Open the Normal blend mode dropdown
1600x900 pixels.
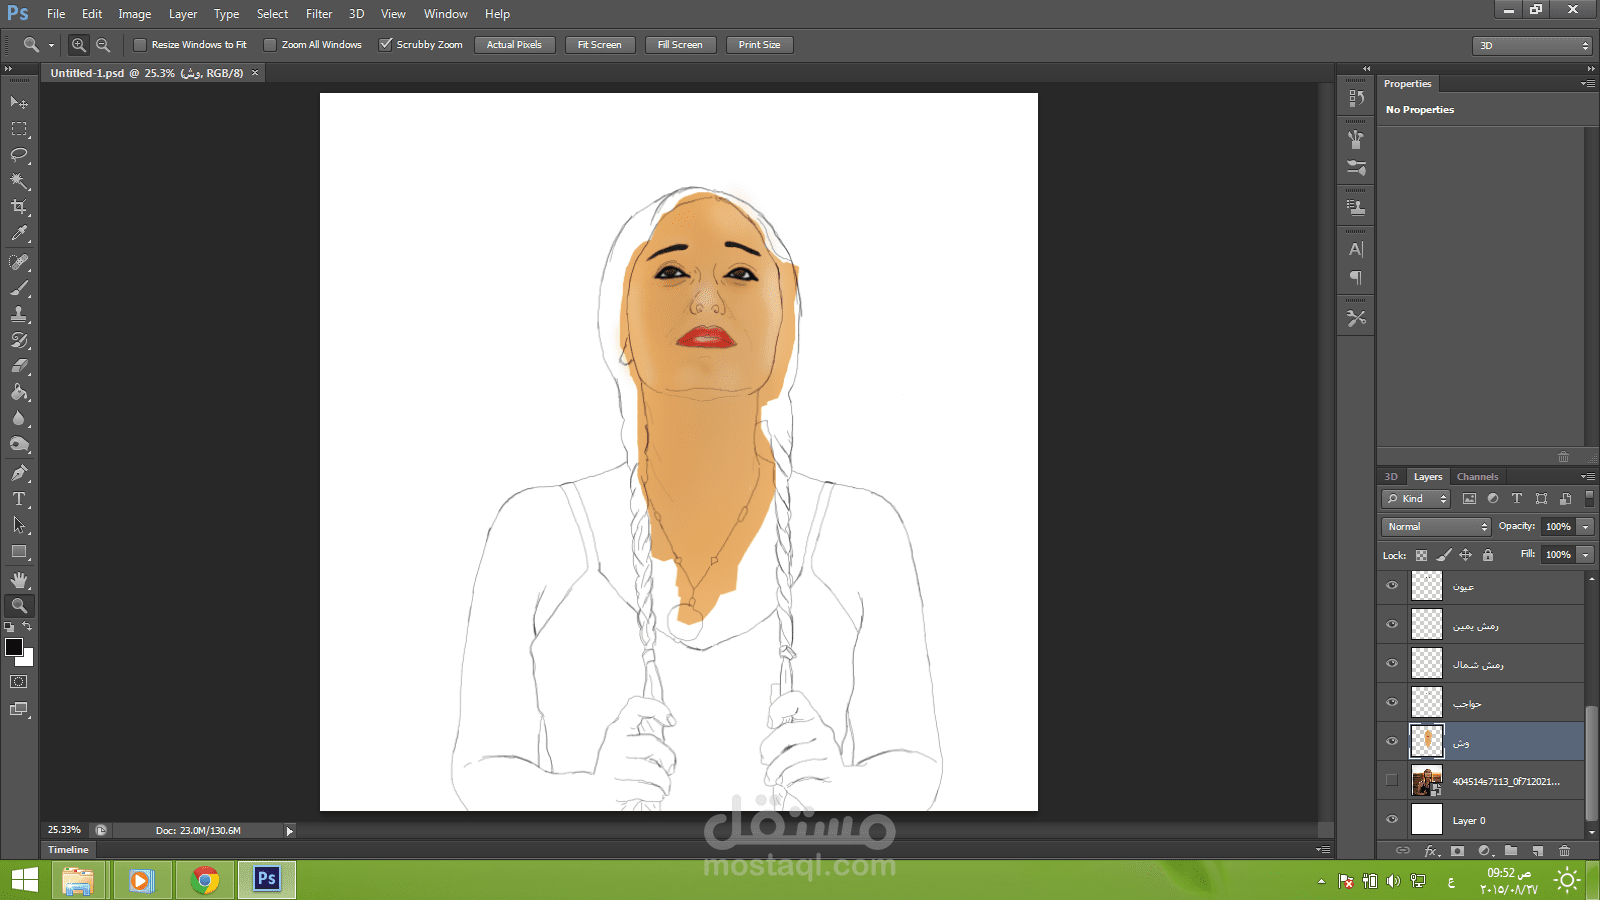1436,527
